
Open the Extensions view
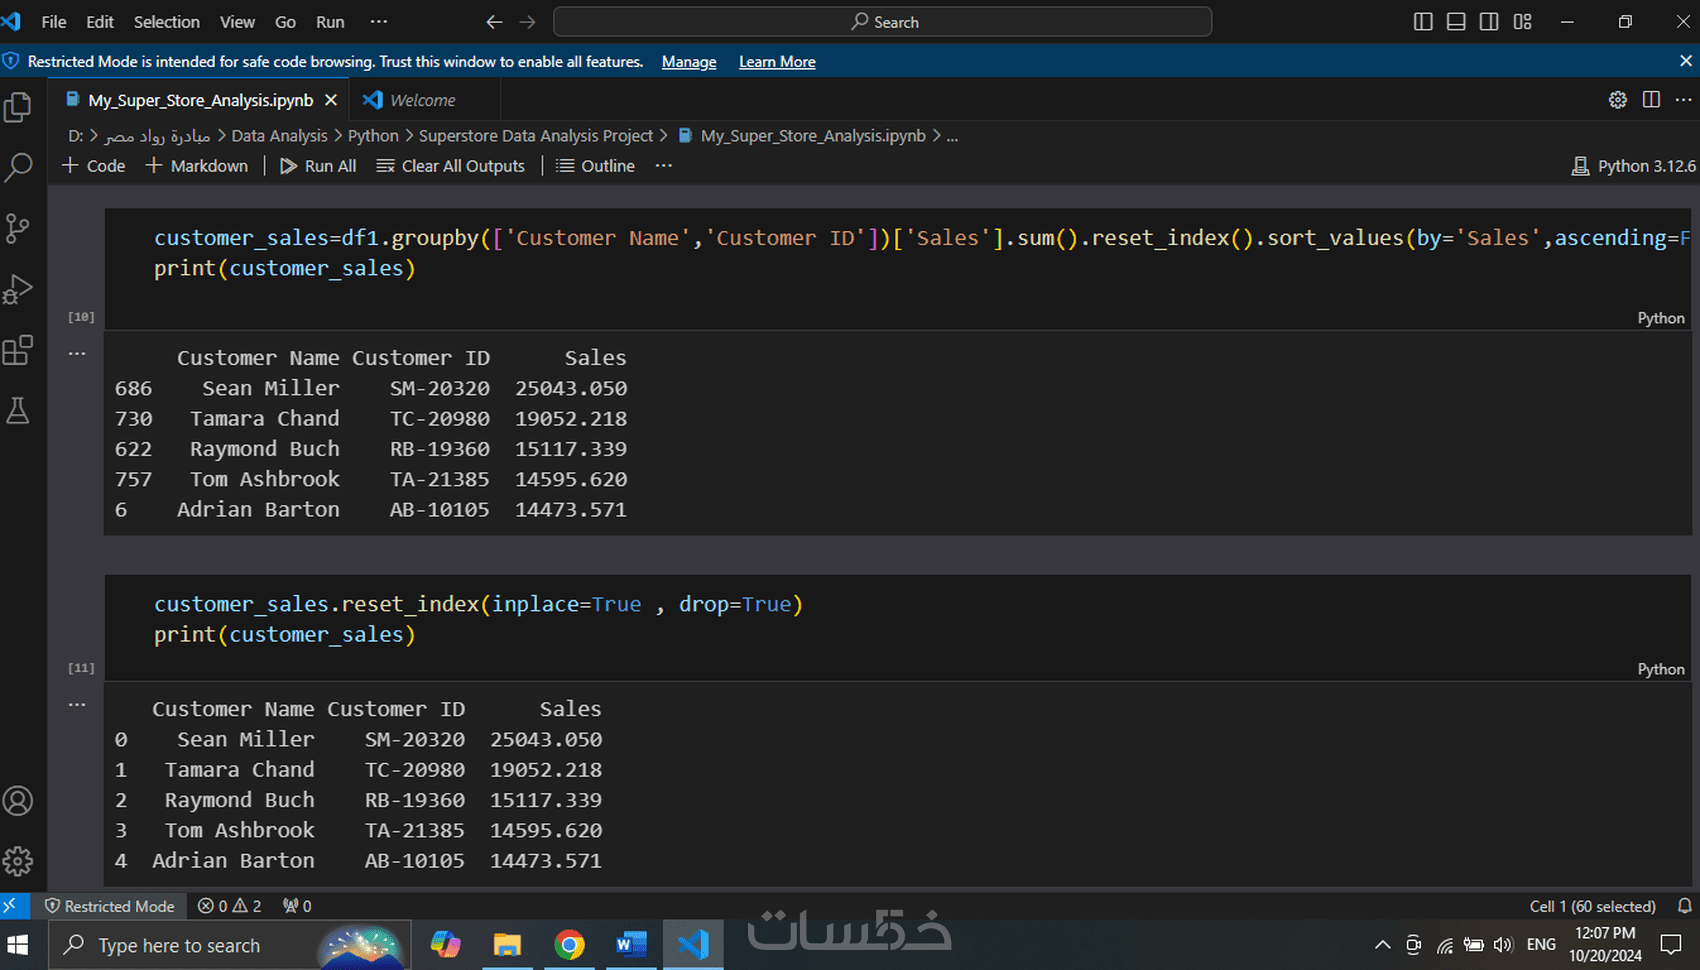[19, 349]
